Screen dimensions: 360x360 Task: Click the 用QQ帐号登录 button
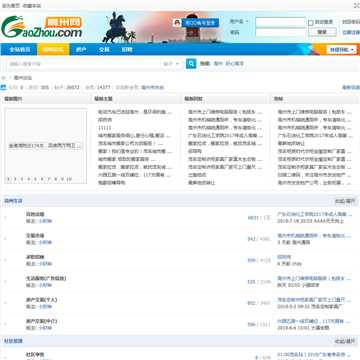click(196, 23)
